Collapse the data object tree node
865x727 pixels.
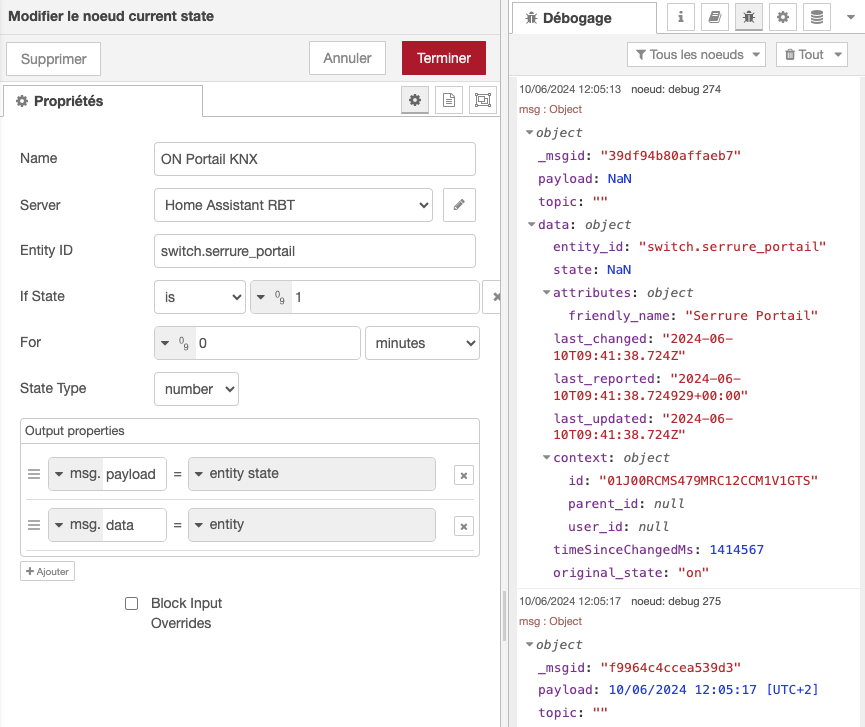coord(532,224)
